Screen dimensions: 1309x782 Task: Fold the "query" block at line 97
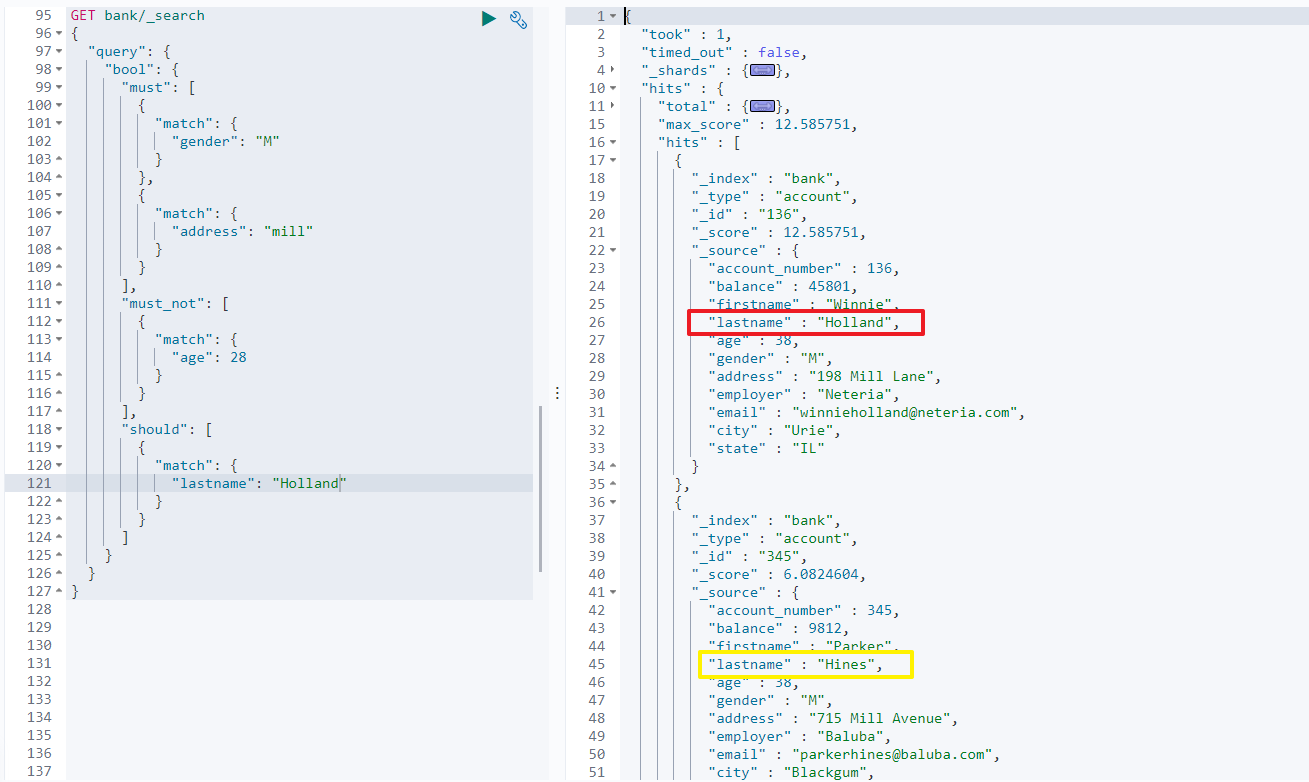[60, 52]
